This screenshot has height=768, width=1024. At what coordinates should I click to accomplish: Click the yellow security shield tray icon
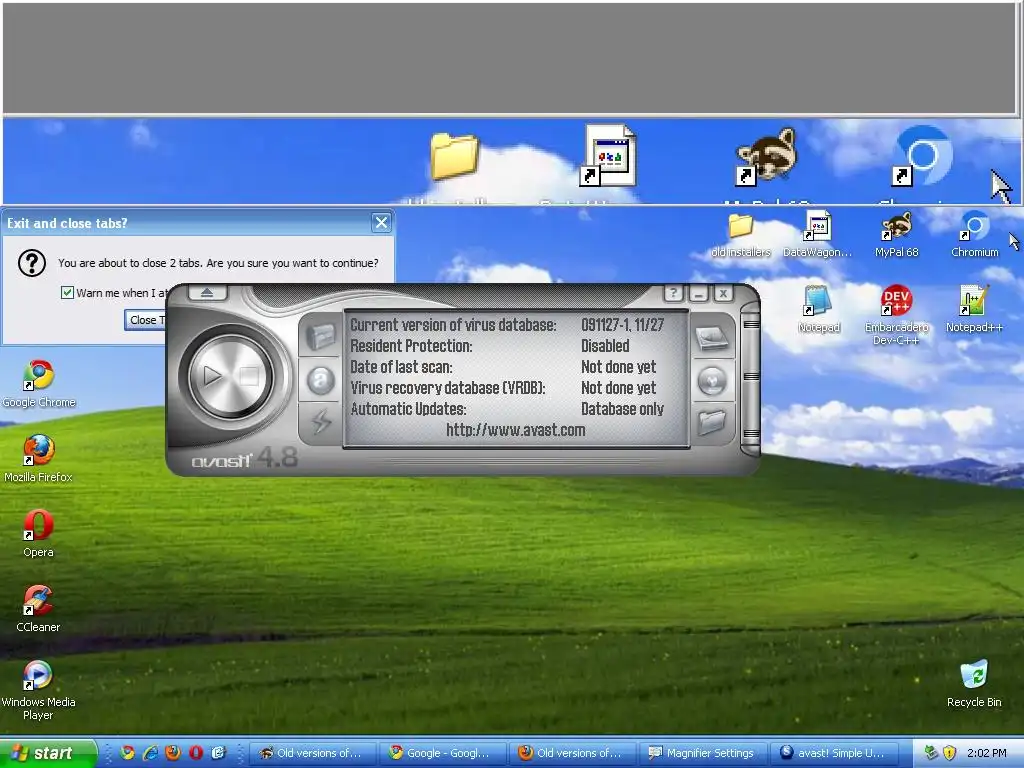click(x=950, y=753)
